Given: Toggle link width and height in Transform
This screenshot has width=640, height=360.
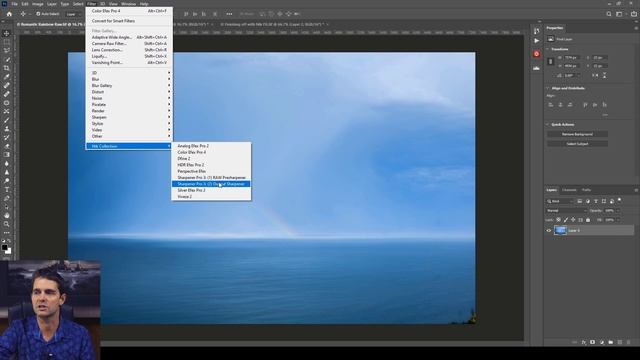Looking at the screenshot, I should 550,62.
